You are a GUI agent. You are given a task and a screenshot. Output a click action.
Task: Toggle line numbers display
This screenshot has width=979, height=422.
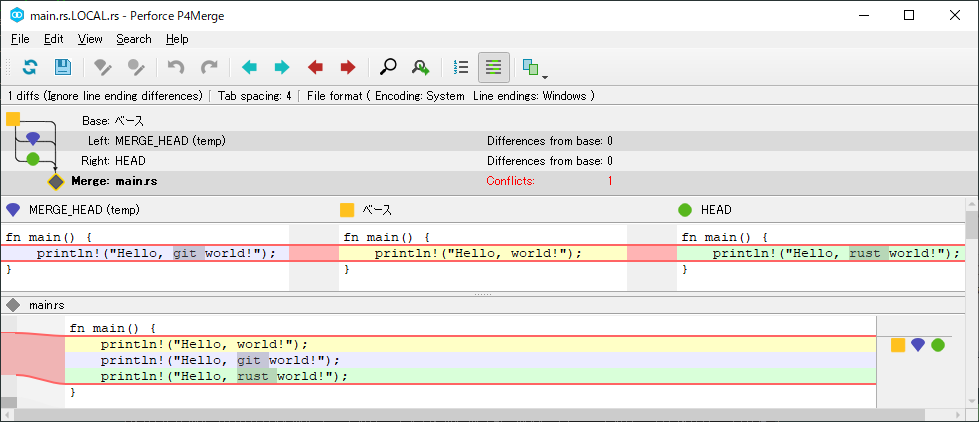point(461,67)
